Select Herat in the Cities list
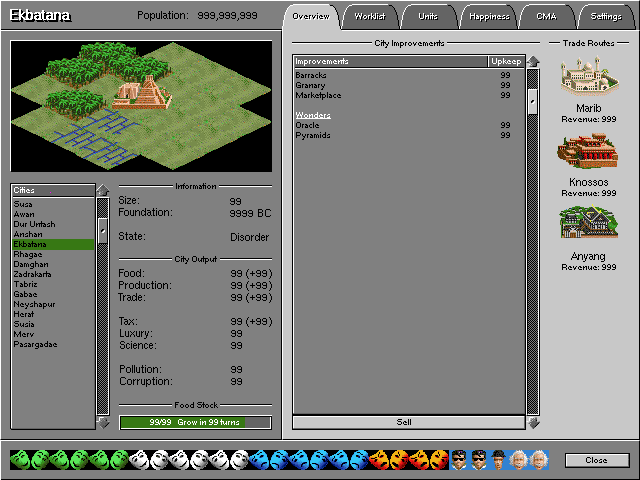The image size is (640, 480). pos(53,314)
